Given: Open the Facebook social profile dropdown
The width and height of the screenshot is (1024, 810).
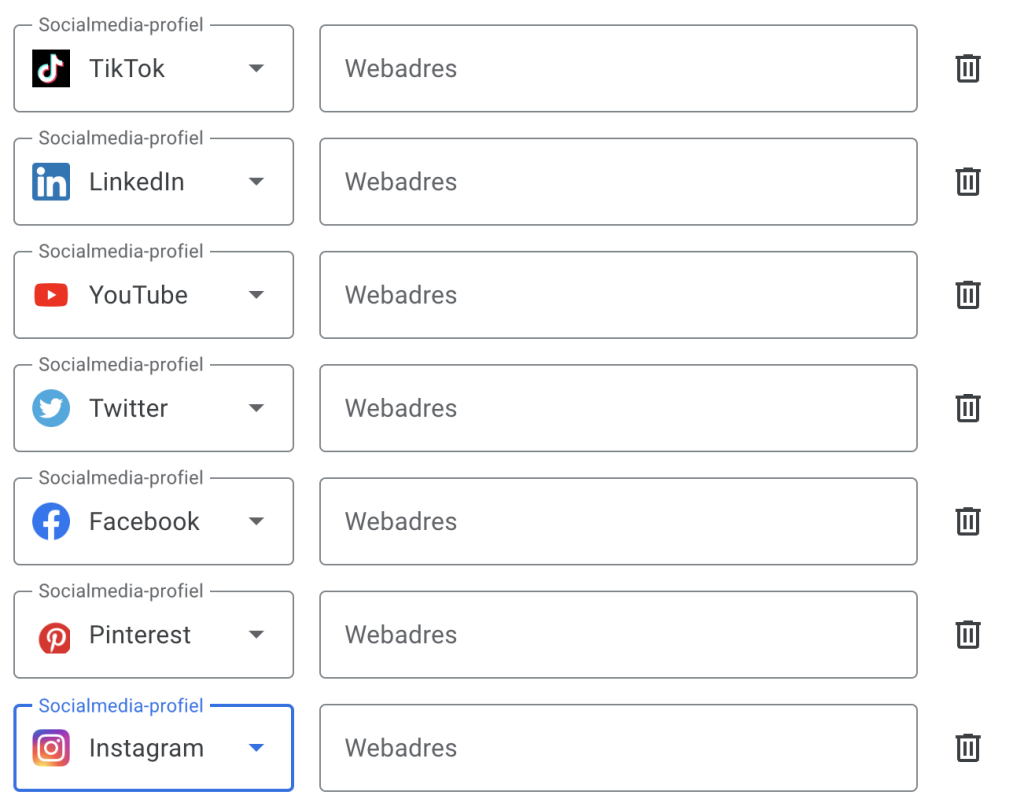Looking at the screenshot, I should point(256,521).
